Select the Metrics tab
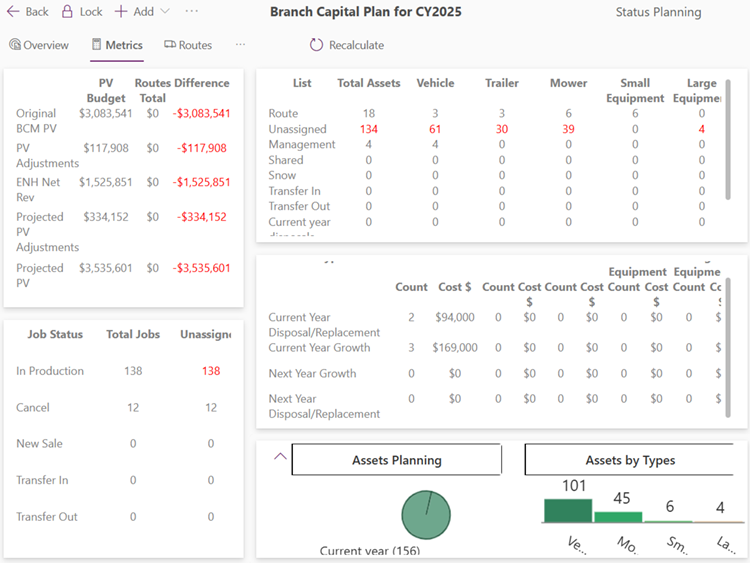Screen dimensions: 750x563 coord(117,45)
